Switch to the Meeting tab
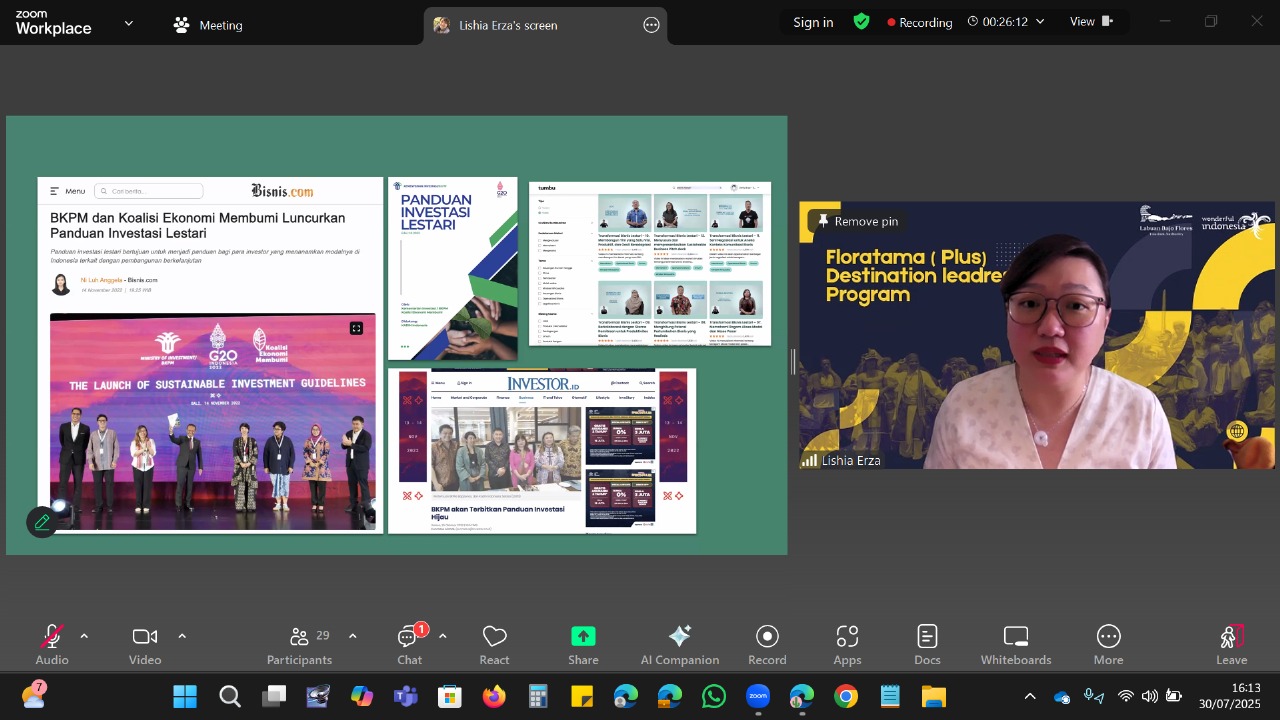1280x720 pixels. click(x=208, y=25)
